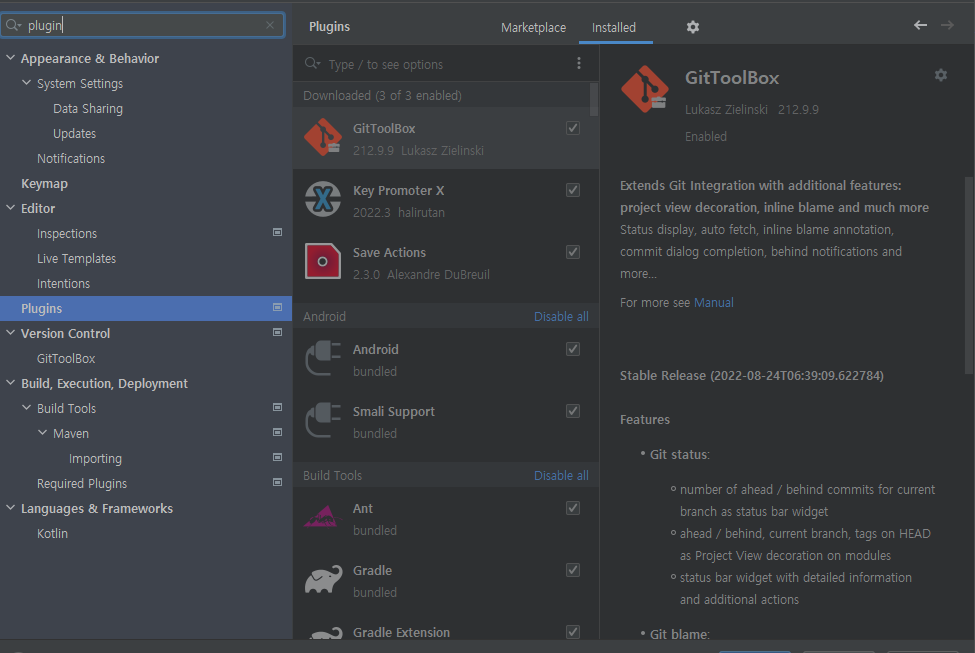Open Required Plugins settings
This screenshot has width=975, height=653.
(x=81, y=483)
